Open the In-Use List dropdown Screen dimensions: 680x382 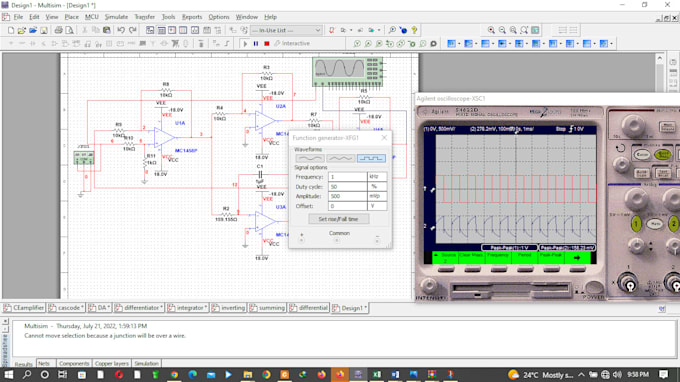318,30
